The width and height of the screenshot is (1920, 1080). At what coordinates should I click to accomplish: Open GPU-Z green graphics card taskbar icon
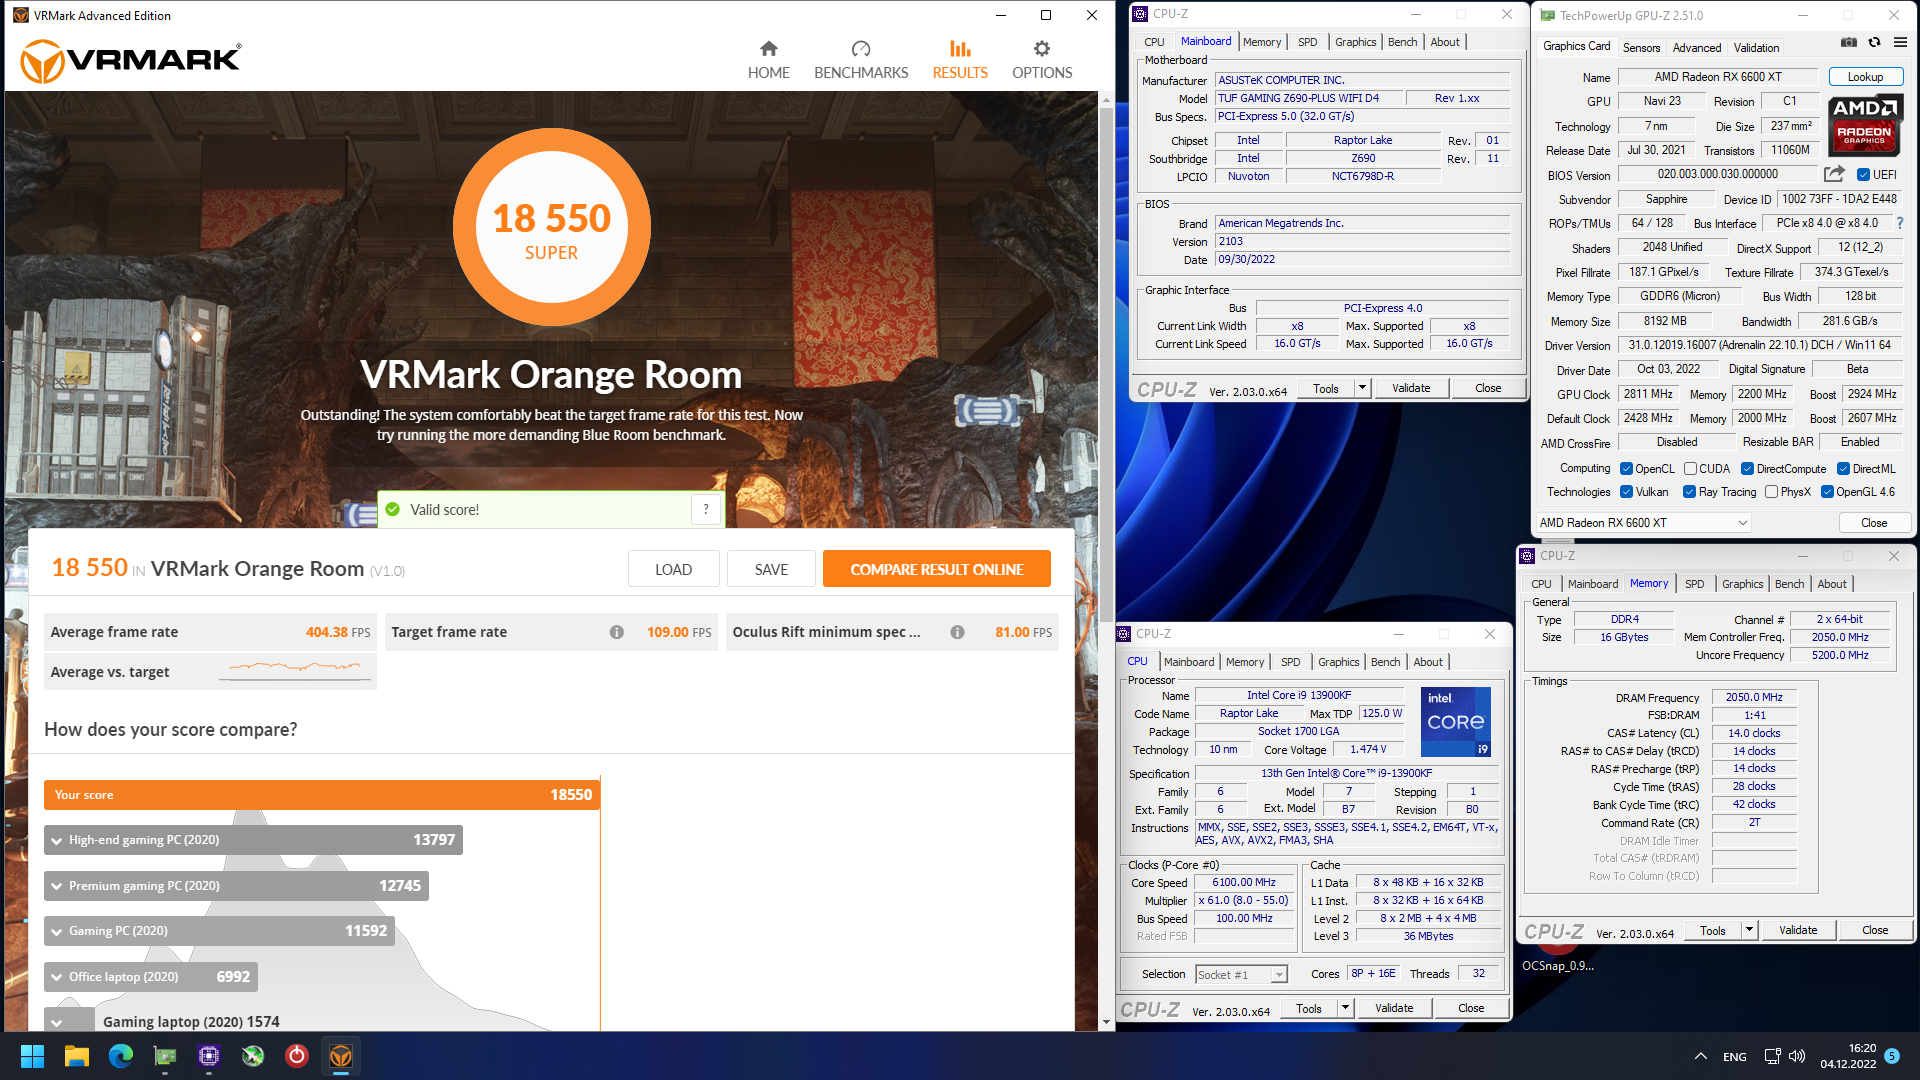pos(165,1056)
